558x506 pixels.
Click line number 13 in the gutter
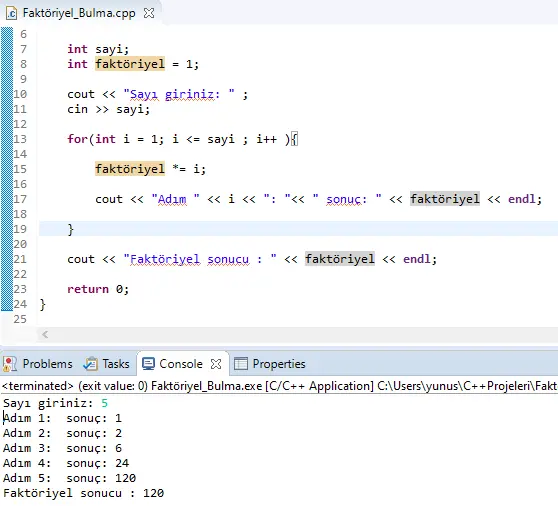(20, 139)
